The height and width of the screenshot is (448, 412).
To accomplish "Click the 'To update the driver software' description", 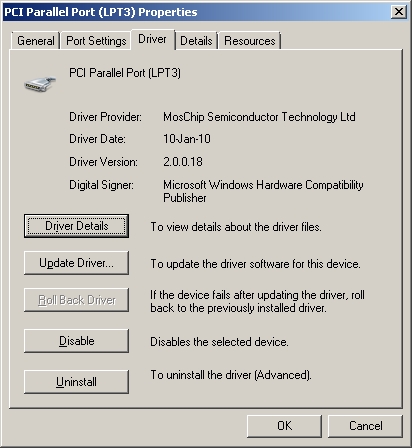I will (255, 264).
